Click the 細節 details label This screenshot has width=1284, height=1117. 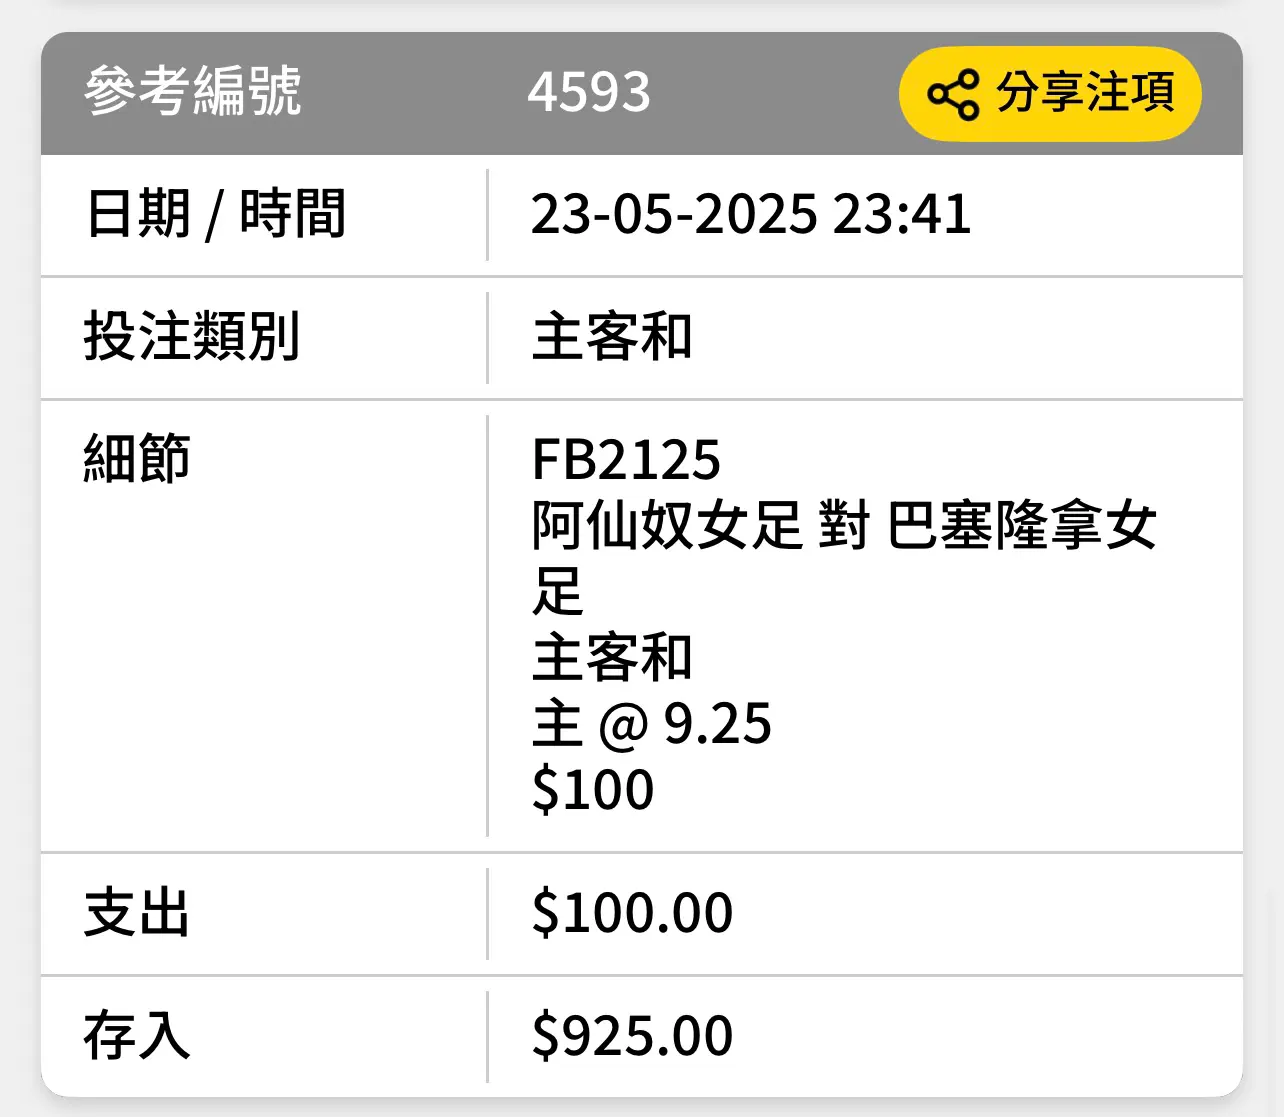[137, 459]
